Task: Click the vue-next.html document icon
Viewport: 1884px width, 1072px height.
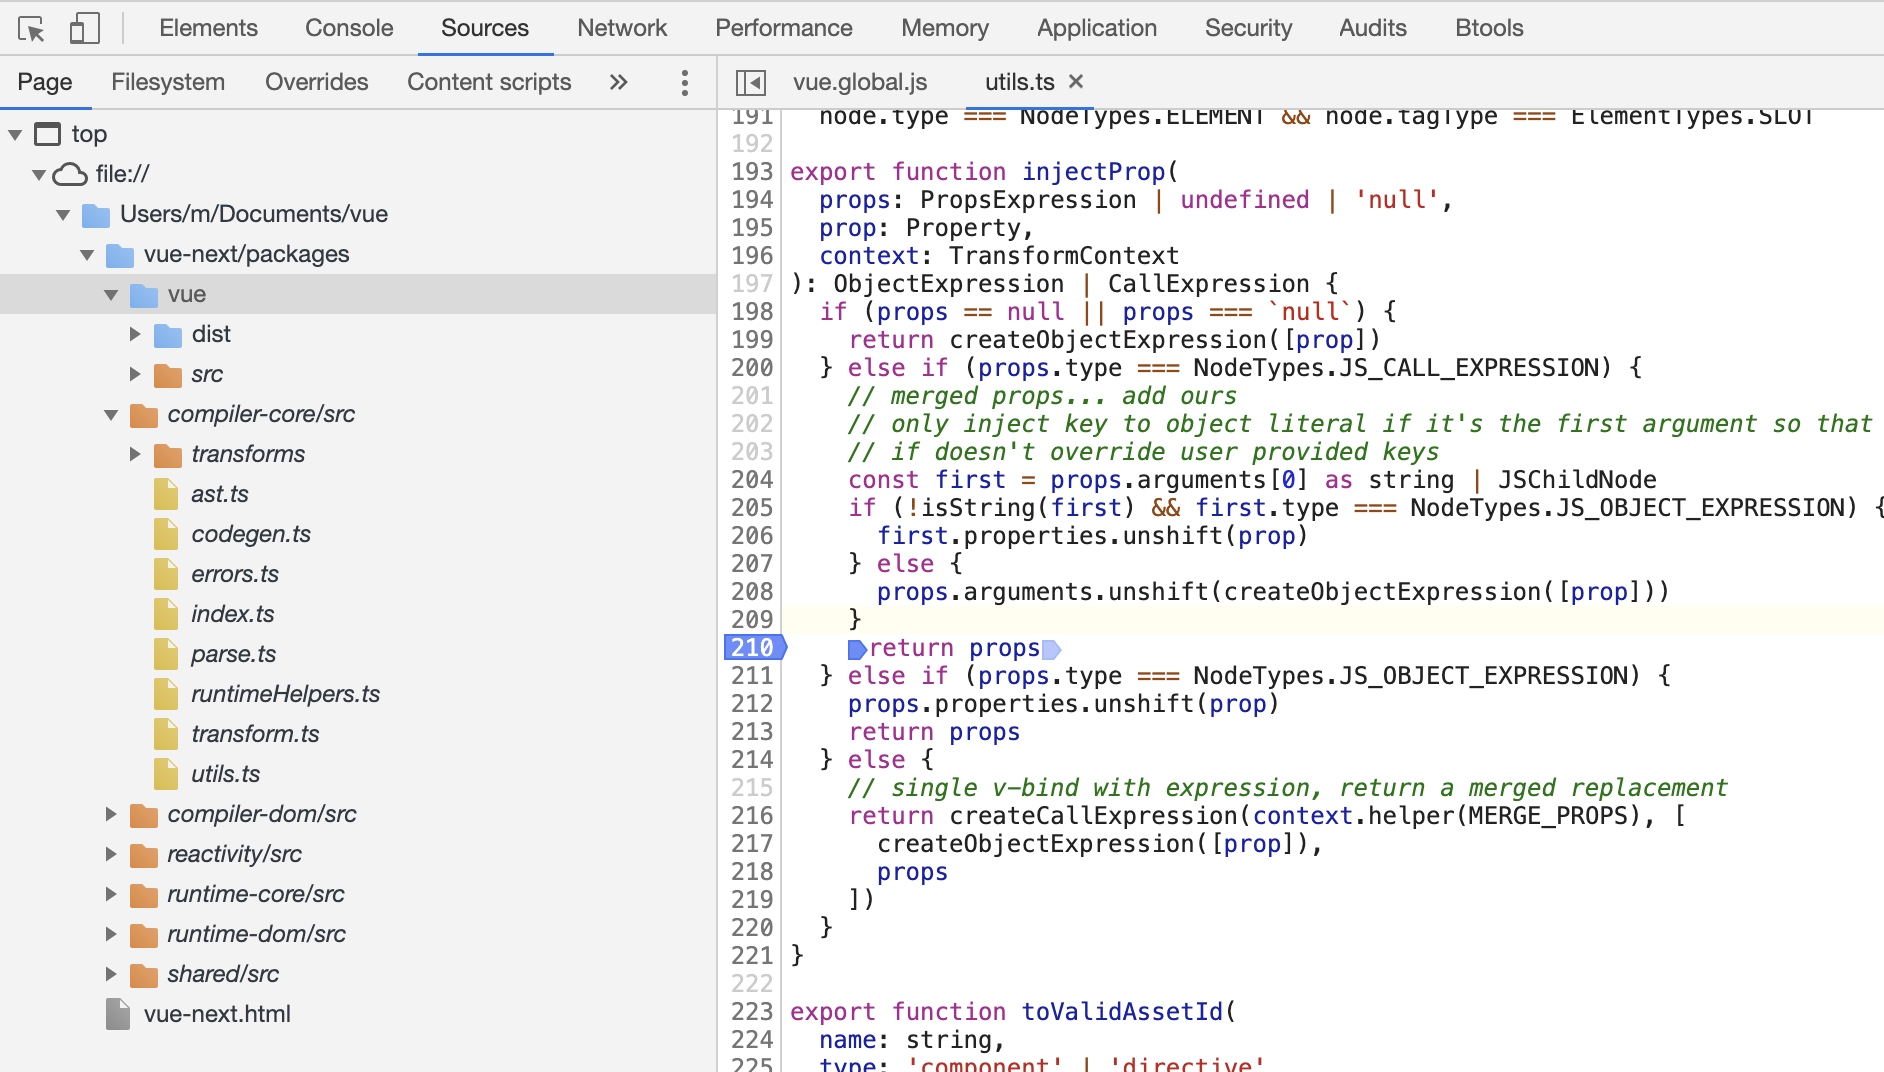Action: pos(118,1014)
